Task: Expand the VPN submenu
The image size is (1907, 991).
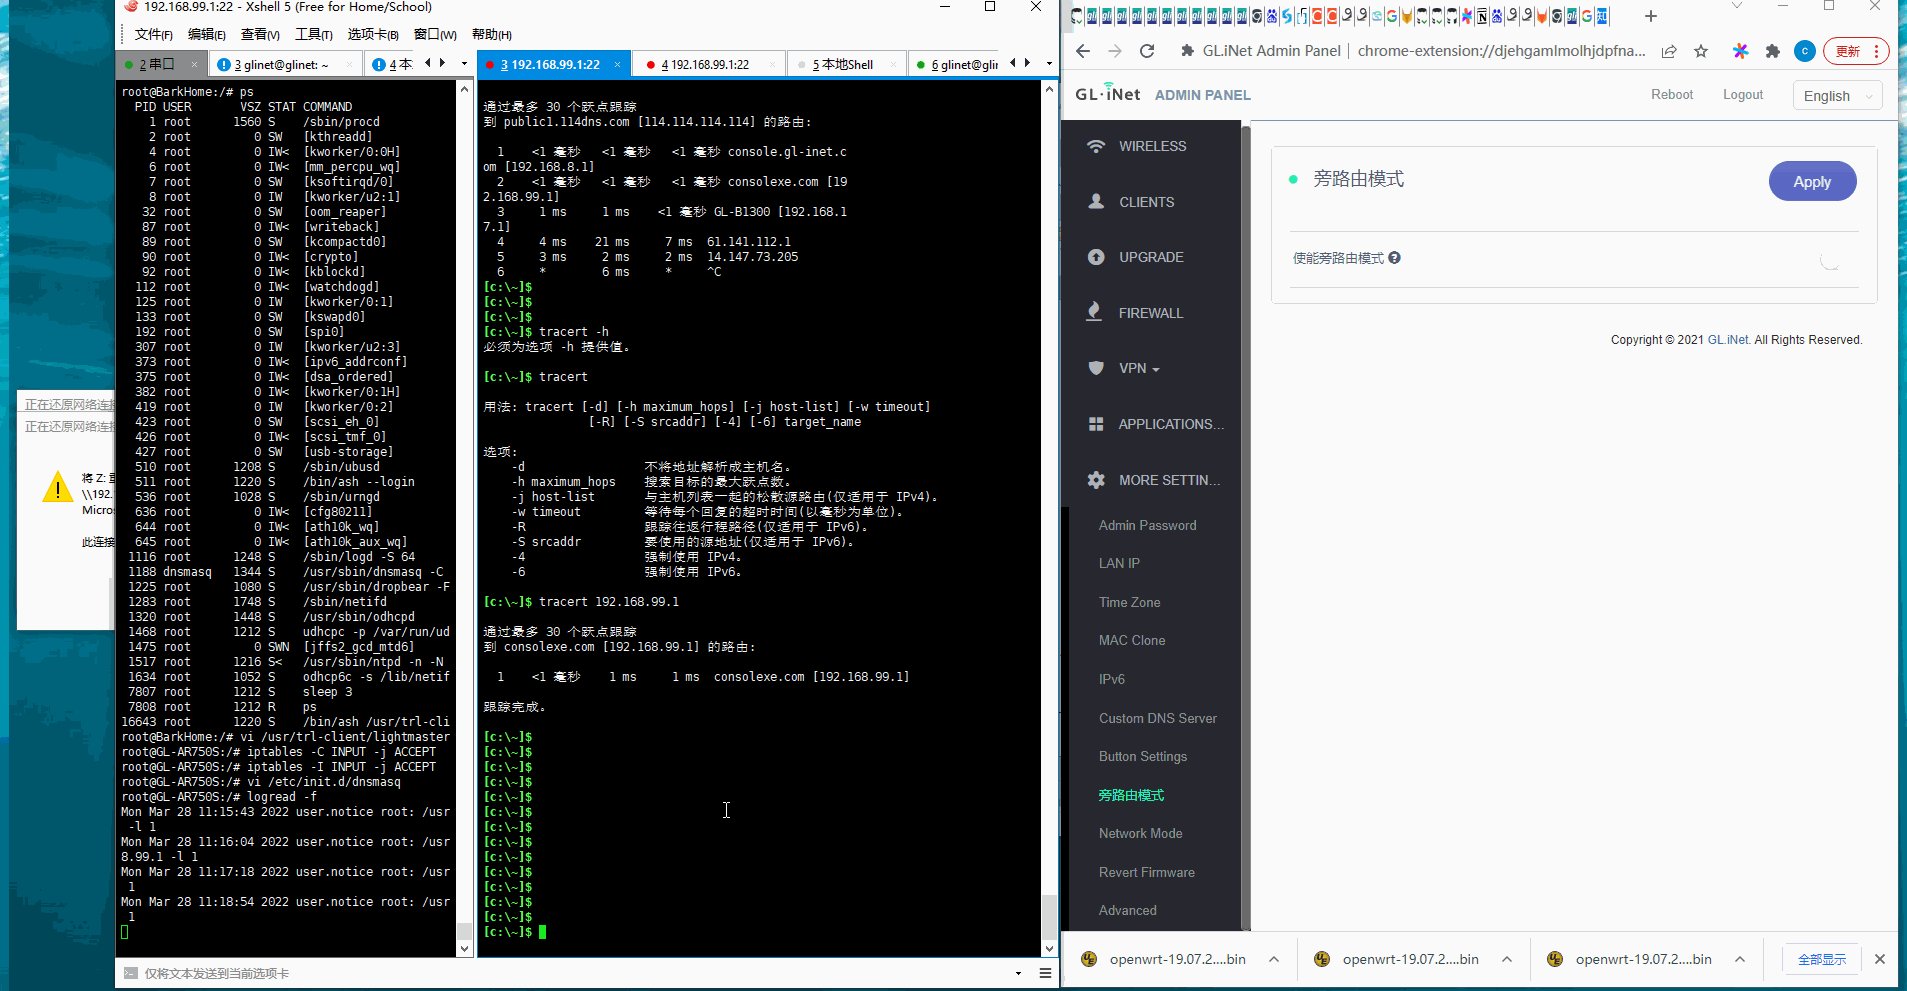Action: (x=1139, y=368)
